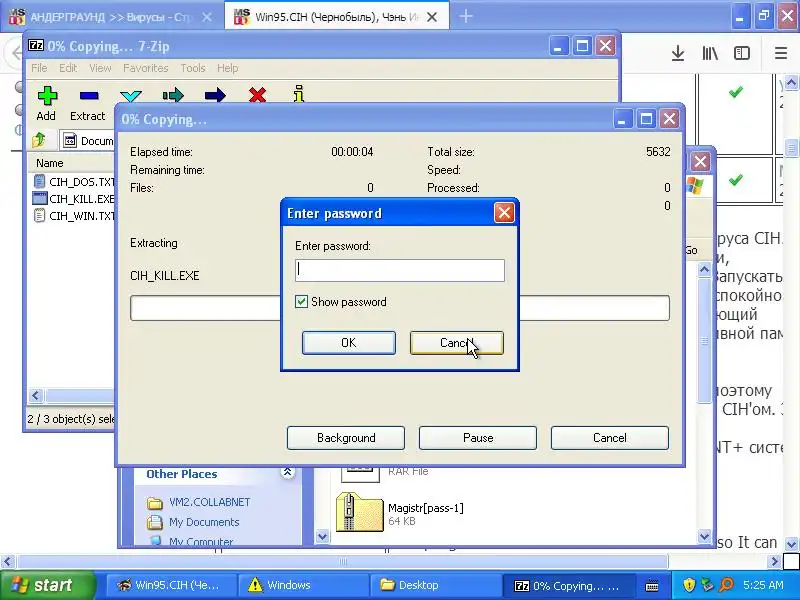Click the up-folder icon in 7-Zip address bar
The image size is (800, 600).
point(39,140)
